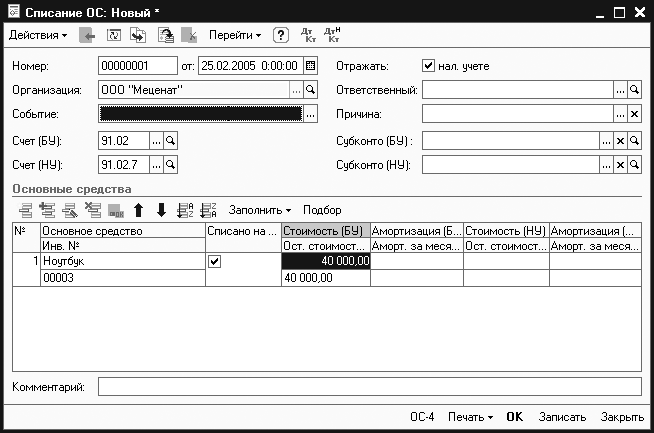
Task: Open selection for Ответственный field
Action: [x=620, y=90]
